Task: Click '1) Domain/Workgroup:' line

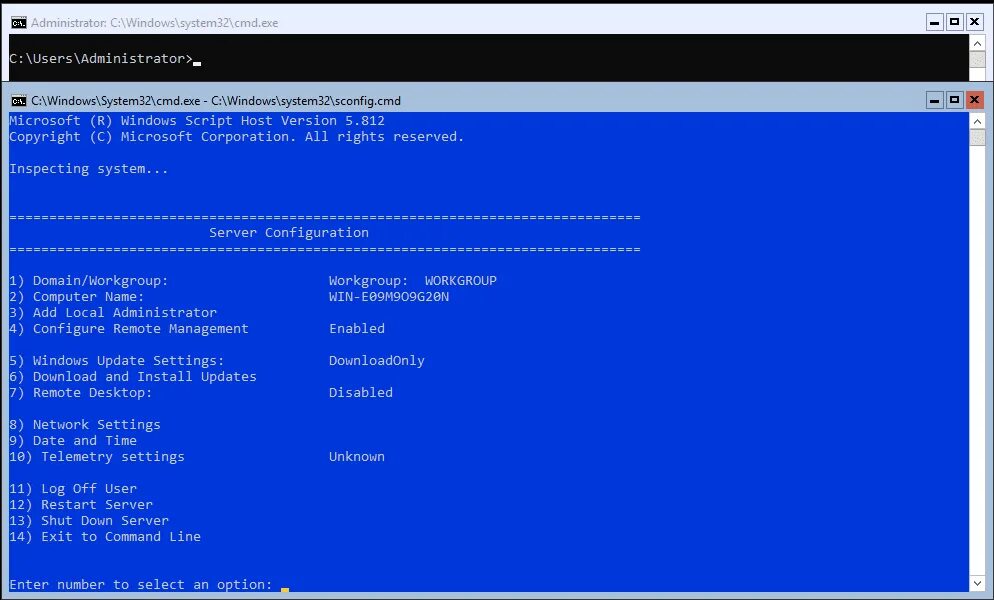Action: [x=89, y=280]
